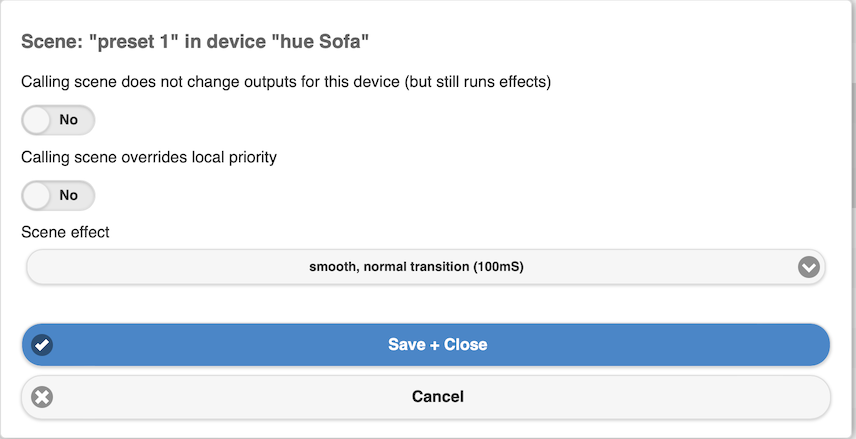This screenshot has height=439, width=856.
Task: Select "smooth, normal transition (100mS)" combo text
Action: pyautogui.click(x=417, y=267)
